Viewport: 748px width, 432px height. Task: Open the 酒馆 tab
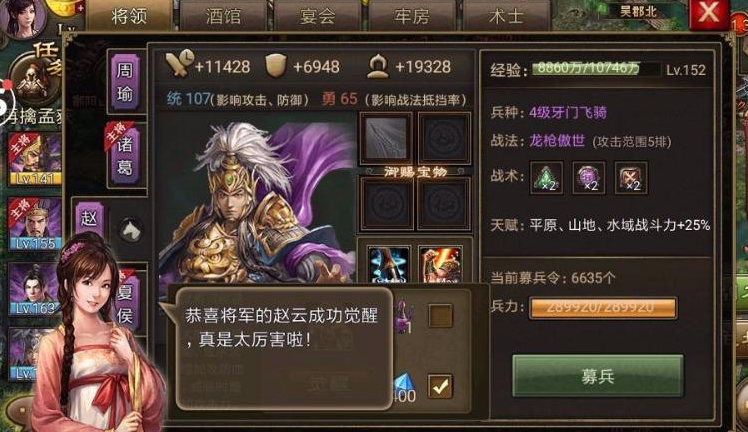pyautogui.click(x=223, y=16)
